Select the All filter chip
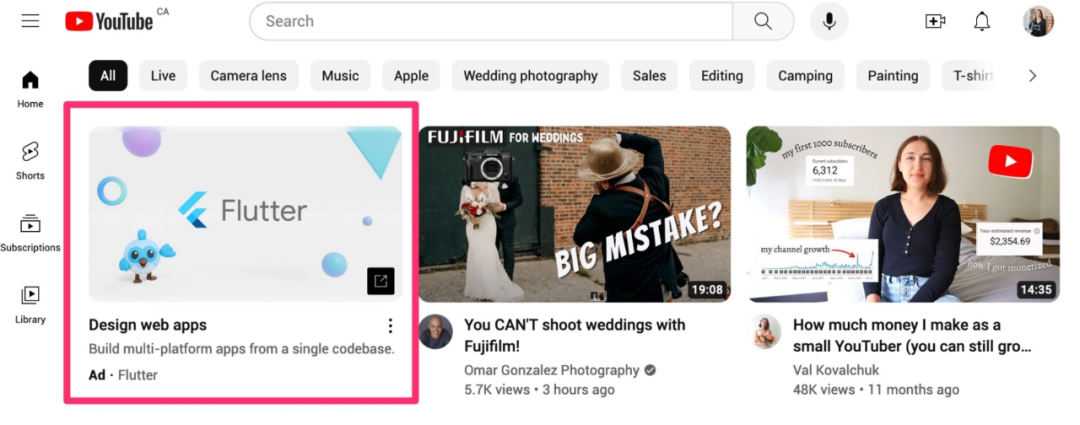Screen dimensions: 1080x425 pyautogui.click(x=108, y=76)
